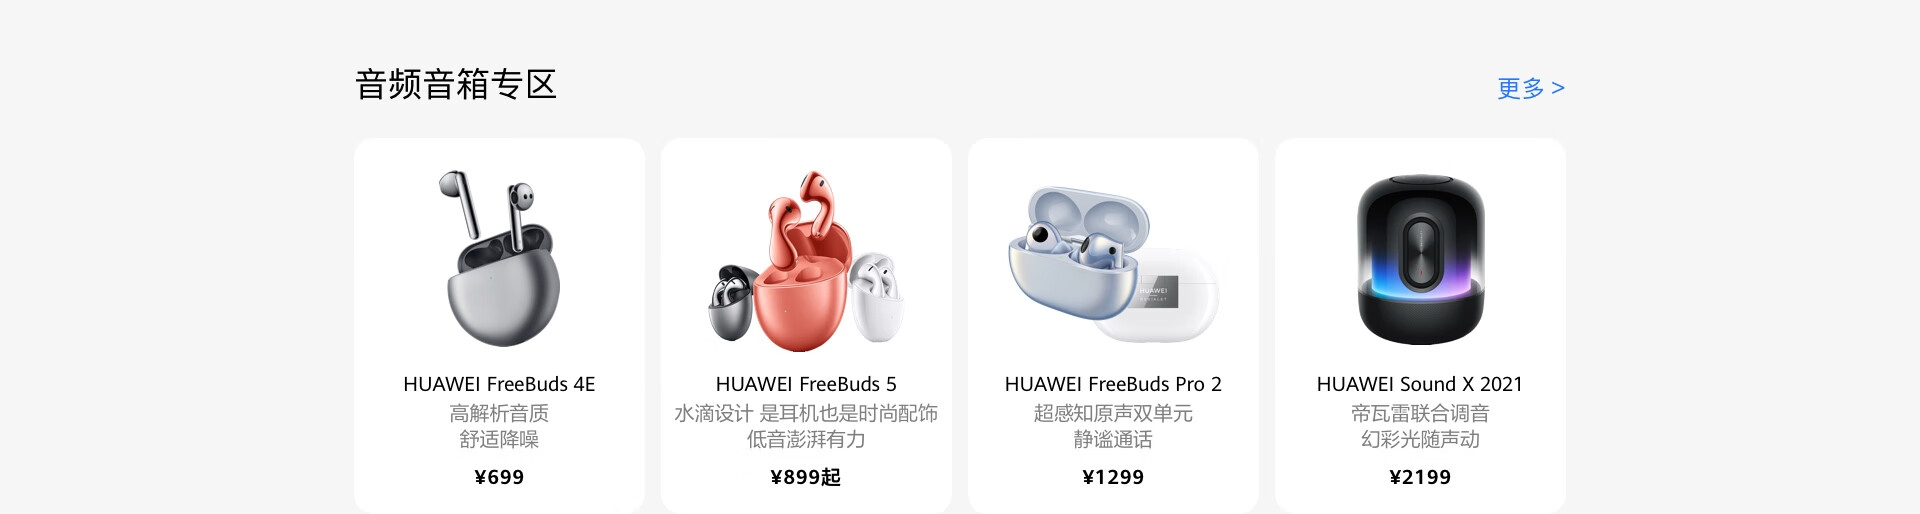Select the FreeBuds Pro 2 product image
The height and width of the screenshot is (514, 1920).
[x=1113, y=265]
